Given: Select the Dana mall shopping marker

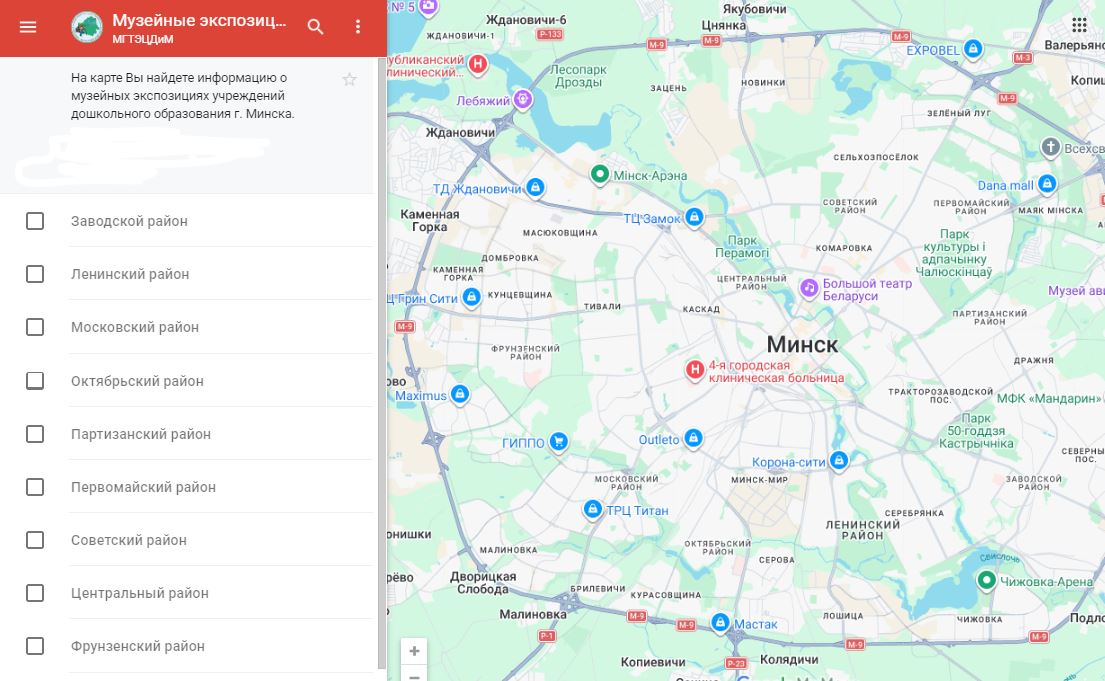Looking at the screenshot, I should pyautogui.click(x=1047, y=184).
